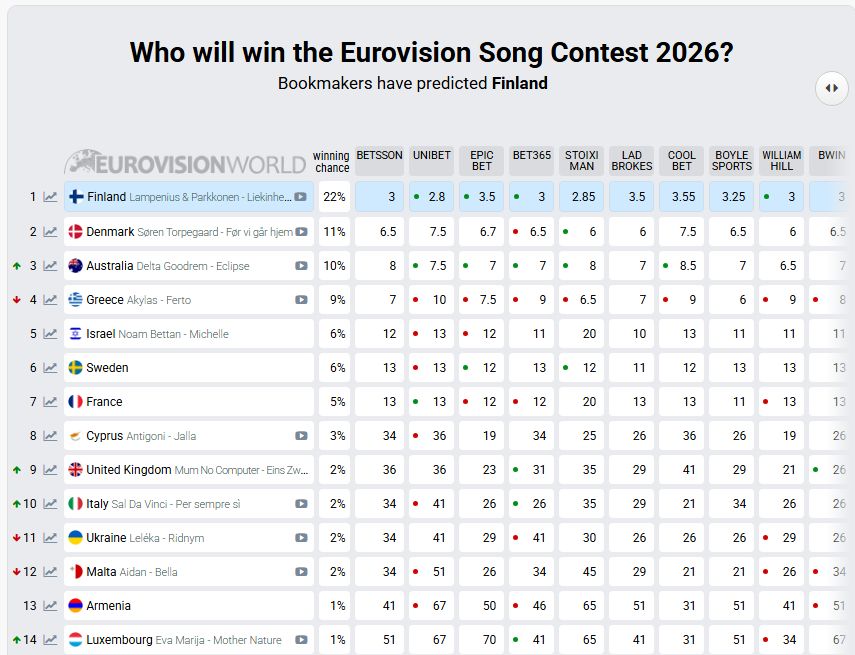Play Malta's Bella video
The height and width of the screenshot is (655, 855).
[x=301, y=572]
